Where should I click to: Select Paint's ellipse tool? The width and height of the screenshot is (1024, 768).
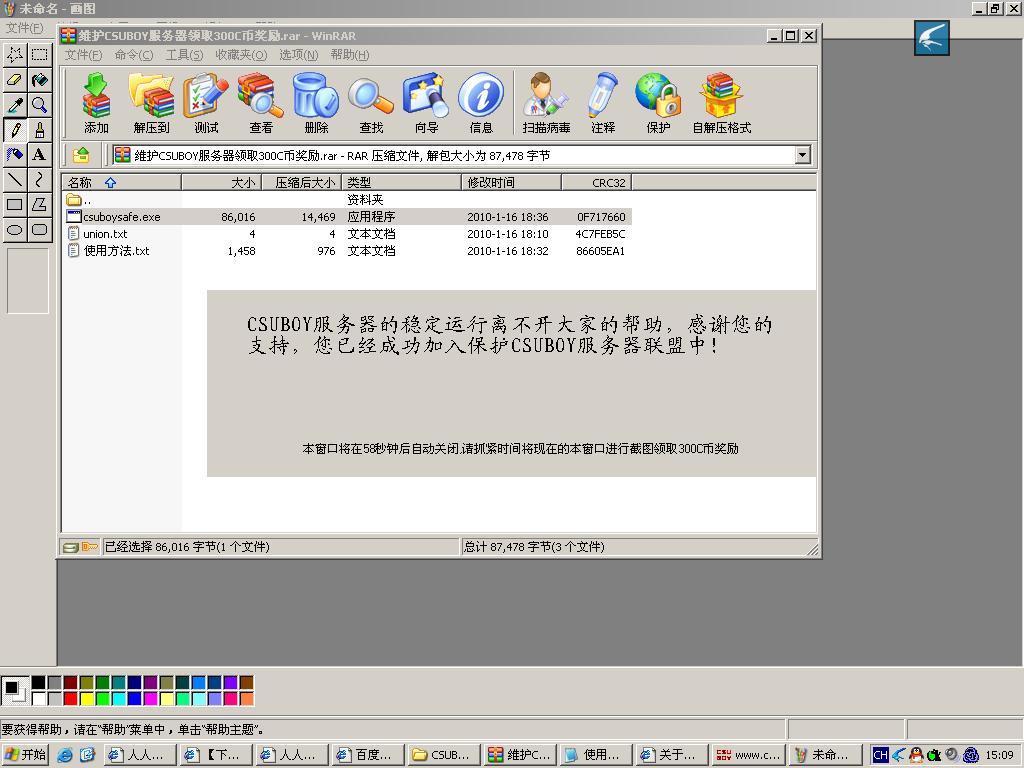tap(15, 229)
